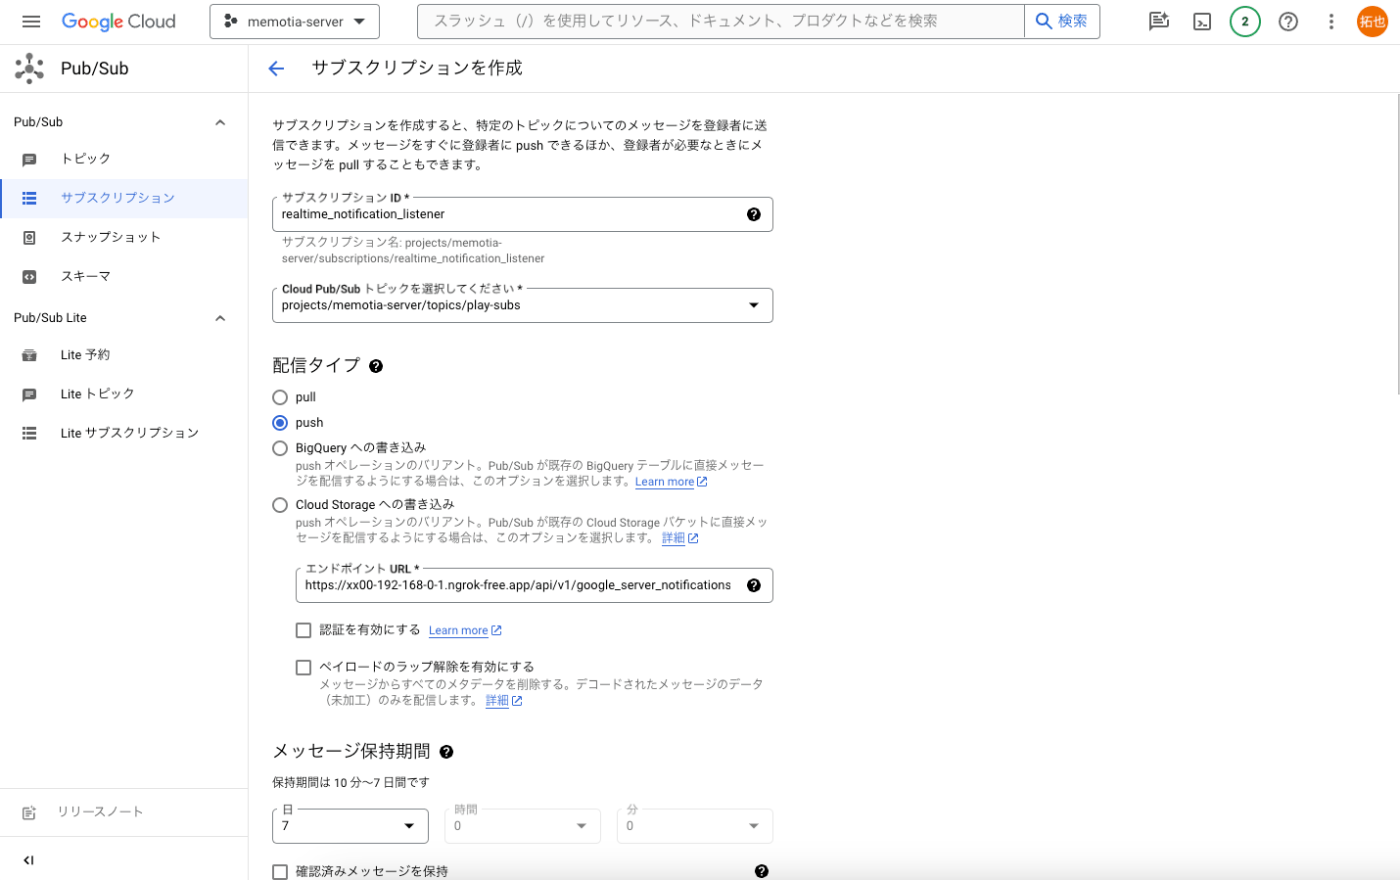Enable ペイロードのラップ解除 checkbox

pos(304,667)
